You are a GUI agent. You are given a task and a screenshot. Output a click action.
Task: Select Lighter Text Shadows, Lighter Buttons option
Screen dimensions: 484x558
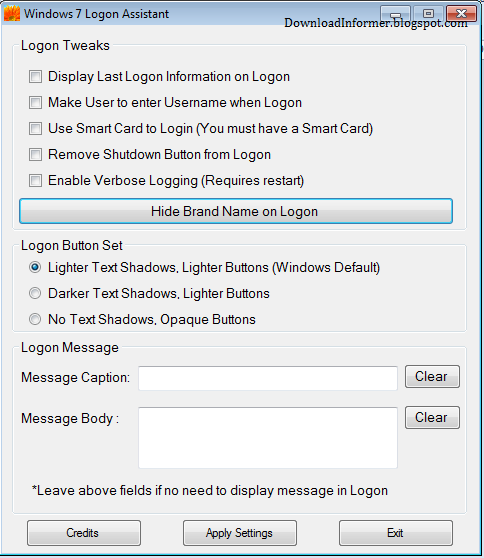(35, 267)
